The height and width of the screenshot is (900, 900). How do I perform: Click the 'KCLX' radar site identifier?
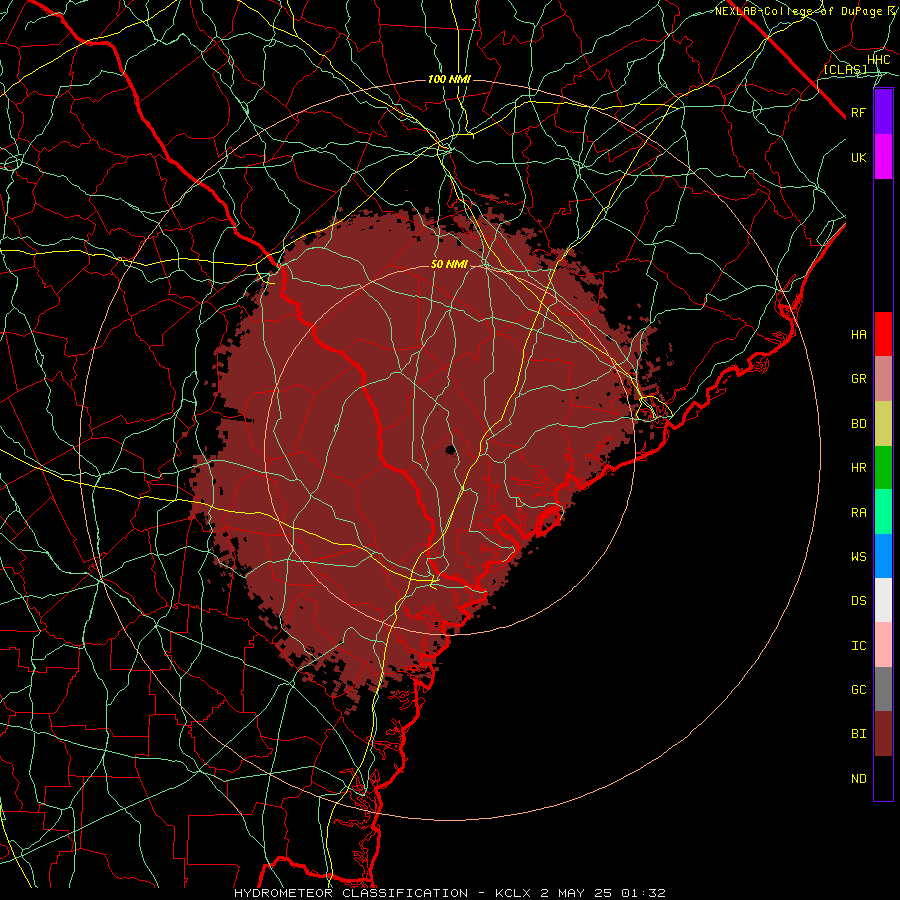point(513,893)
